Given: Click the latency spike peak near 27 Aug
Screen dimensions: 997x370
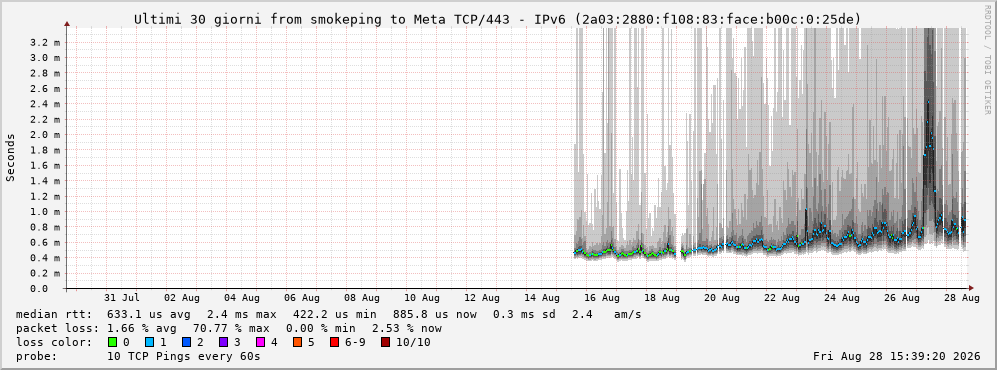Looking at the screenshot, I should pyautogui.click(x=928, y=102).
